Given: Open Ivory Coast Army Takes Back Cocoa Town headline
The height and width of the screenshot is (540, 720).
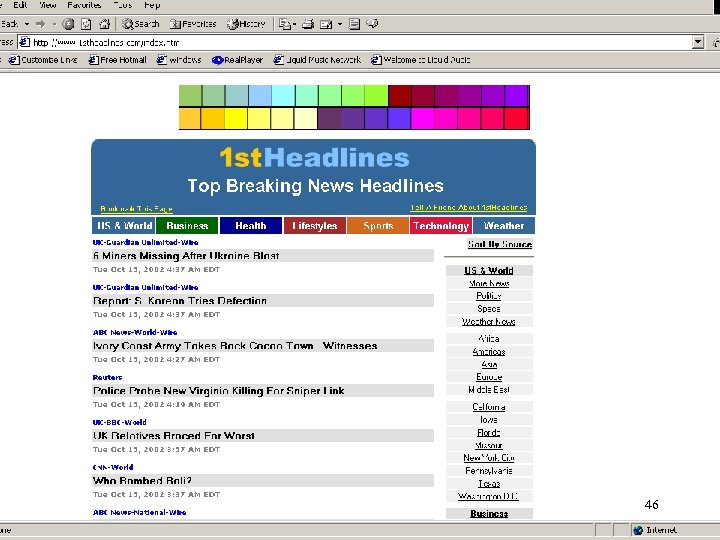Looking at the screenshot, I should pyautogui.click(x=235, y=346).
